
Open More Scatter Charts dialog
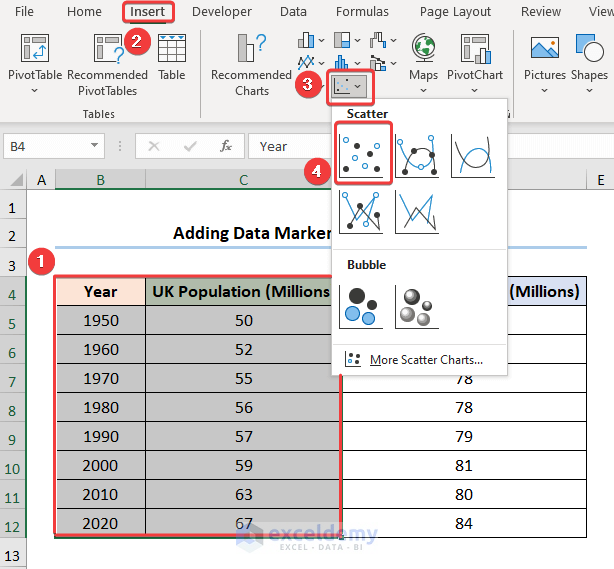point(424,360)
